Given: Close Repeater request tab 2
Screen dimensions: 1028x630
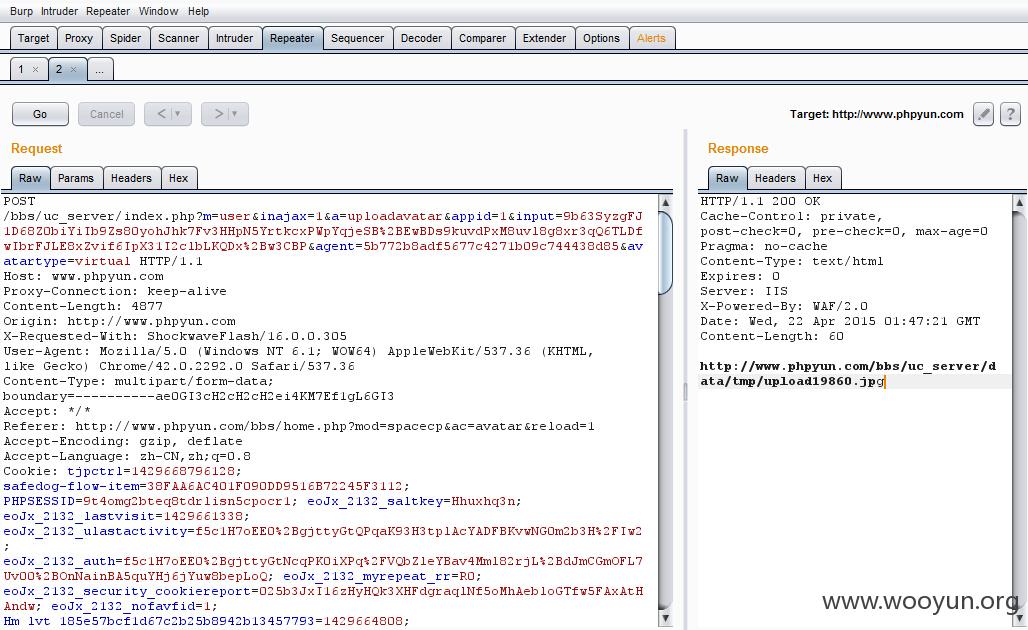Looking at the screenshot, I should (73, 69).
